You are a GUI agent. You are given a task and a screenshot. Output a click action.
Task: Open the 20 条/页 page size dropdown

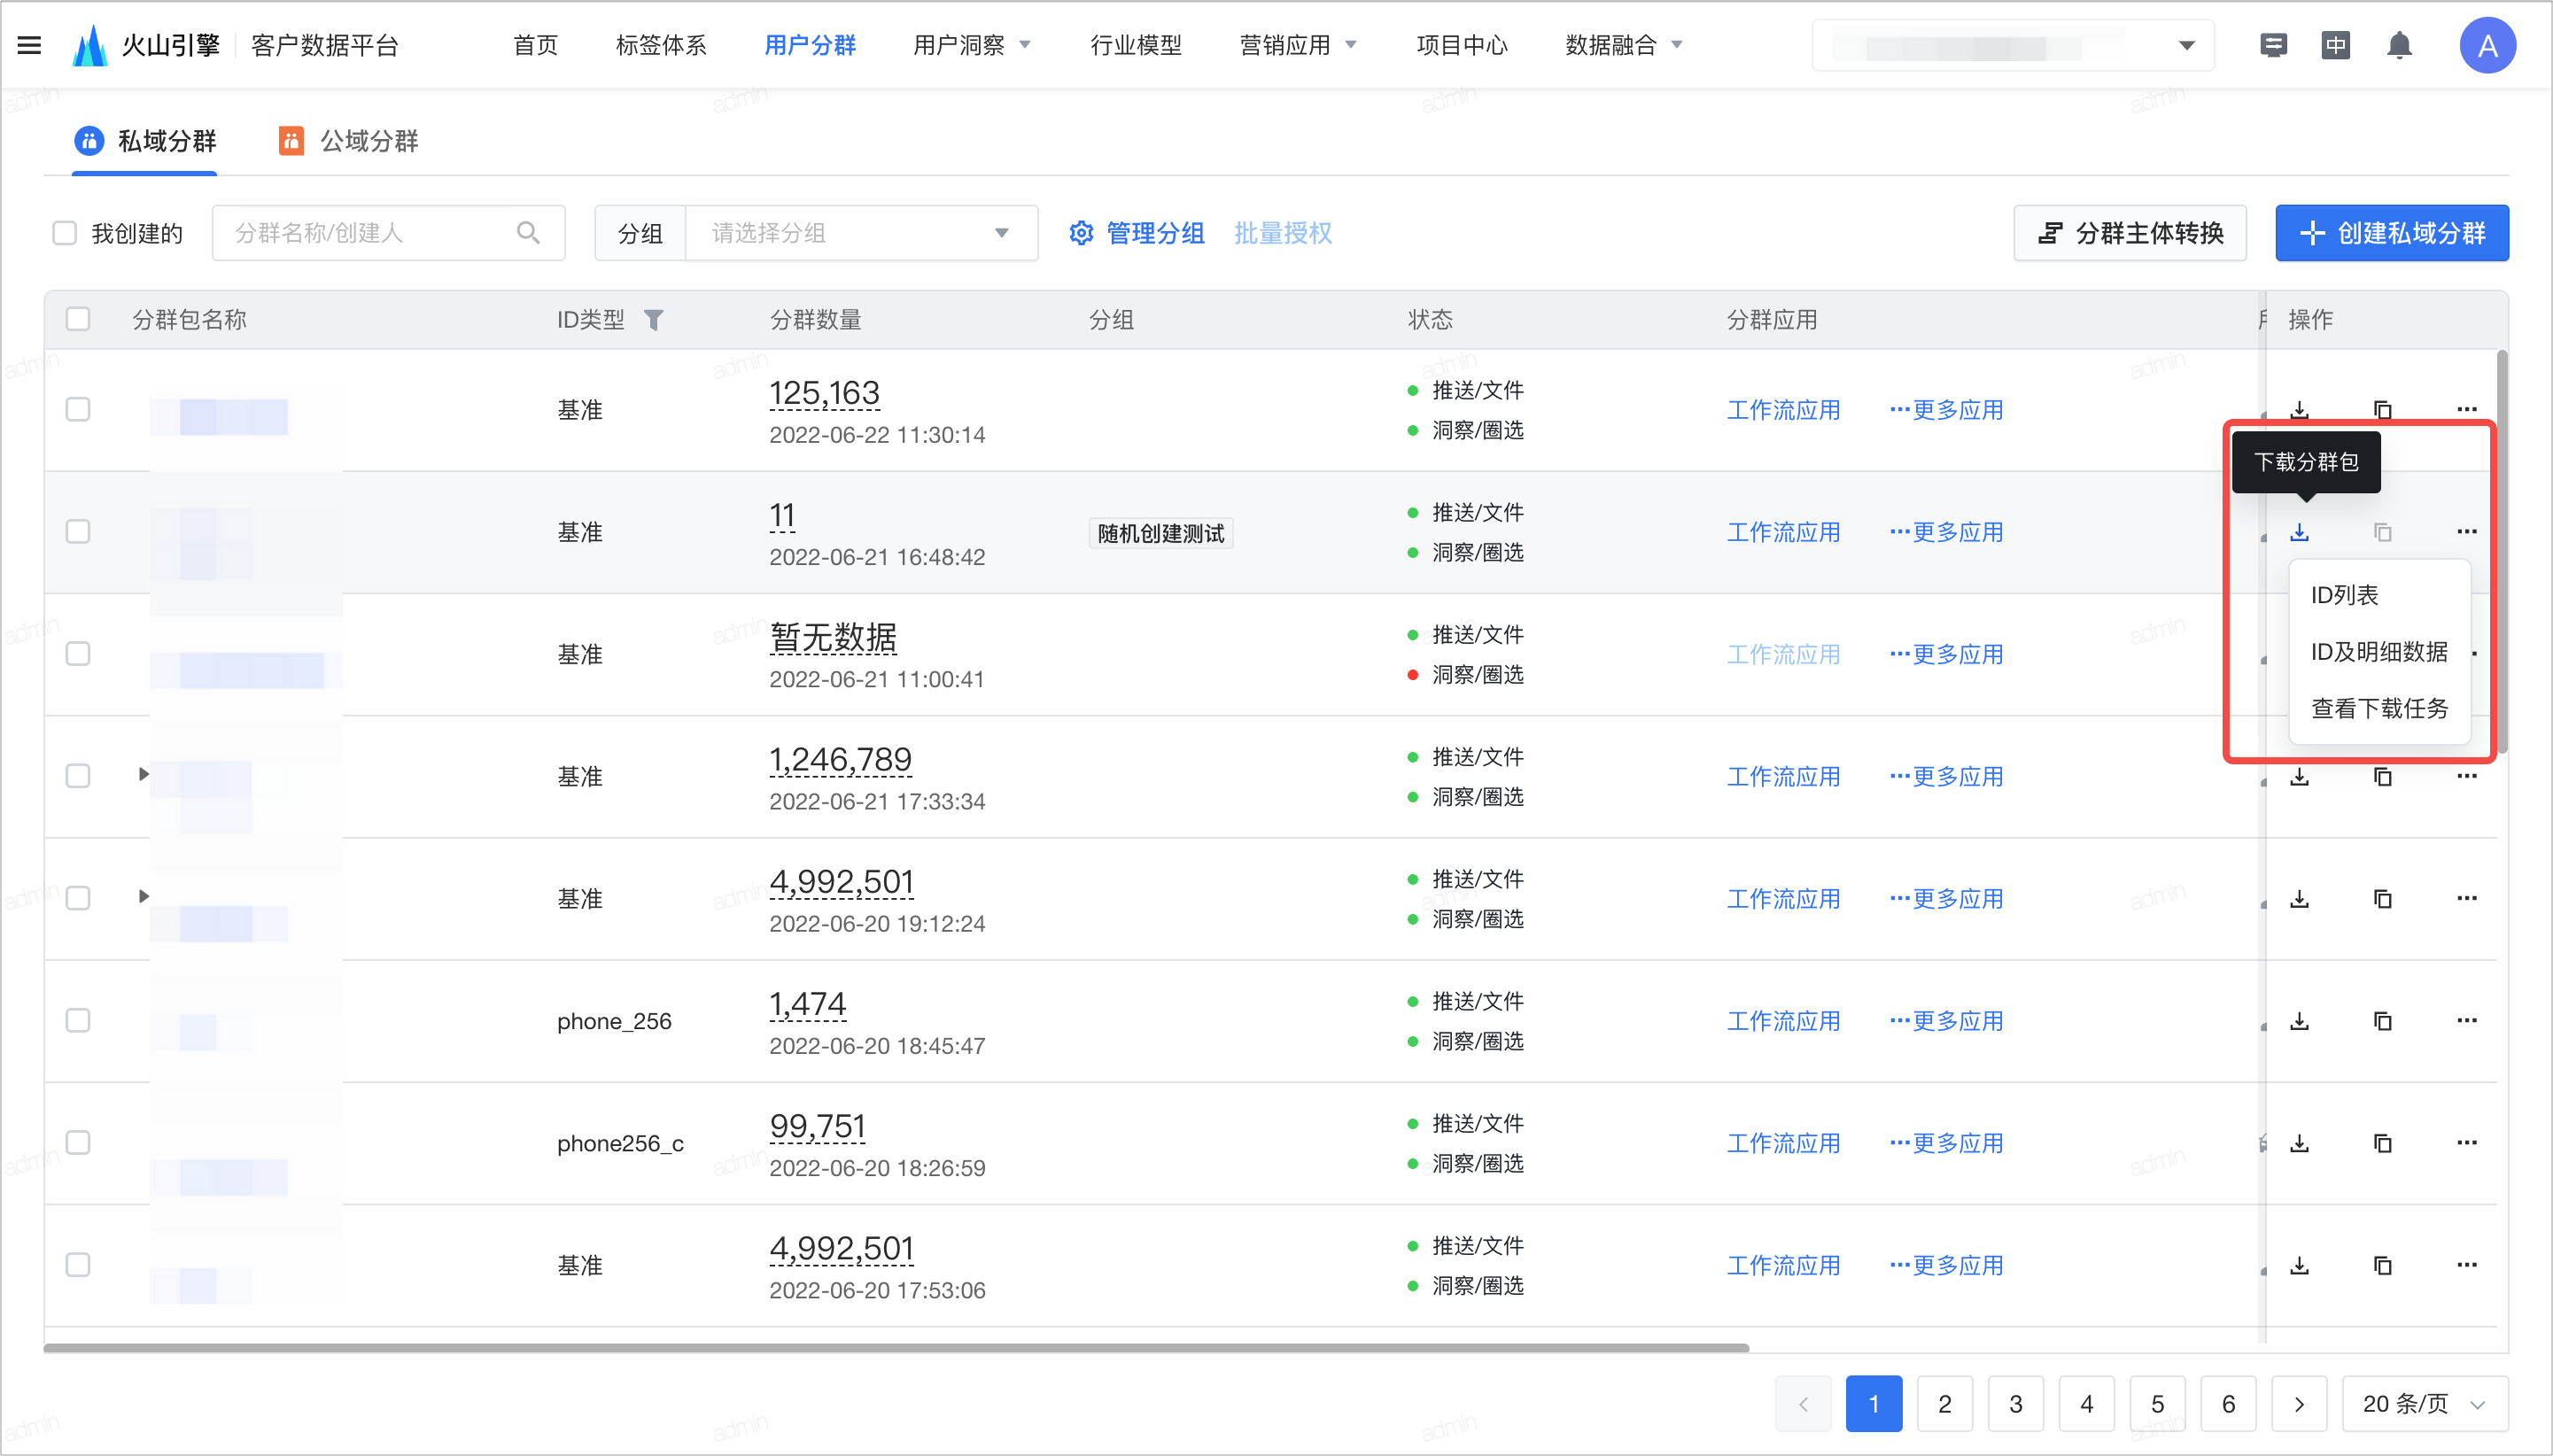tap(2424, 1404)
